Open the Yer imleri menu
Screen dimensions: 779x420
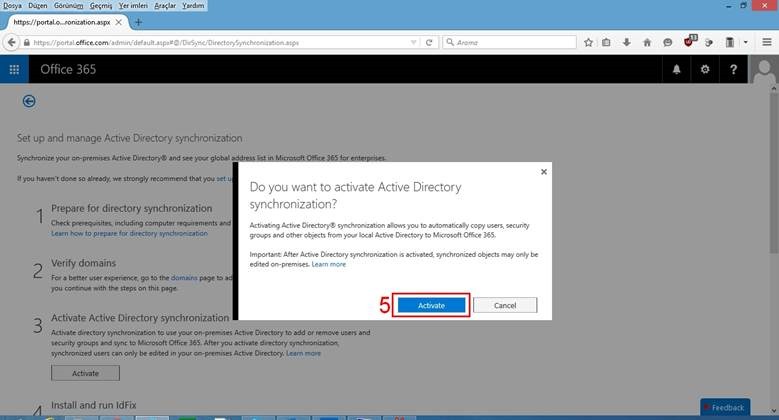pyautogui.click(x=133, y=5)
